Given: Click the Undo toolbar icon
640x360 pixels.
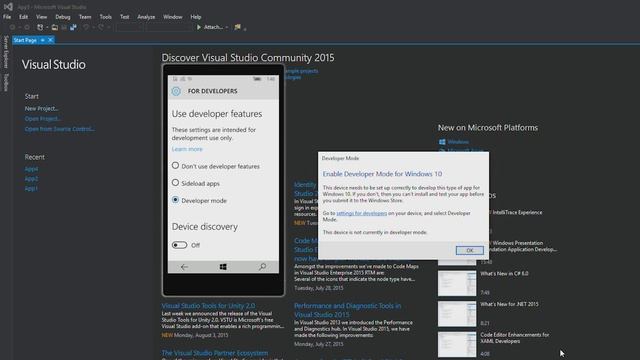Looking at the screenshot, I should click(86, 27).
